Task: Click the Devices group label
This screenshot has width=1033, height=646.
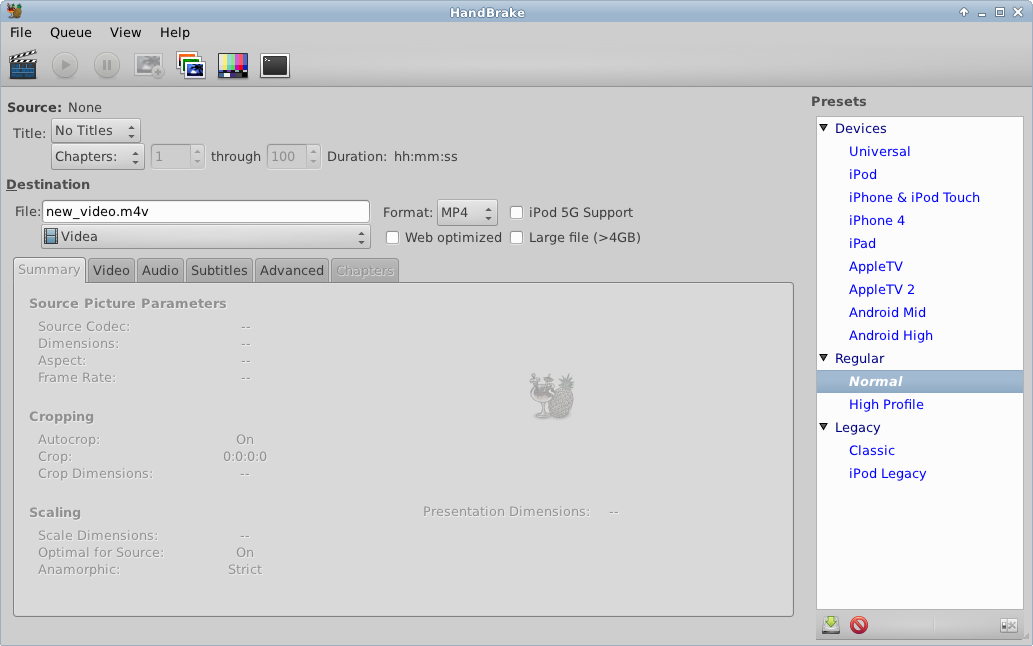Action: [860, 128]
